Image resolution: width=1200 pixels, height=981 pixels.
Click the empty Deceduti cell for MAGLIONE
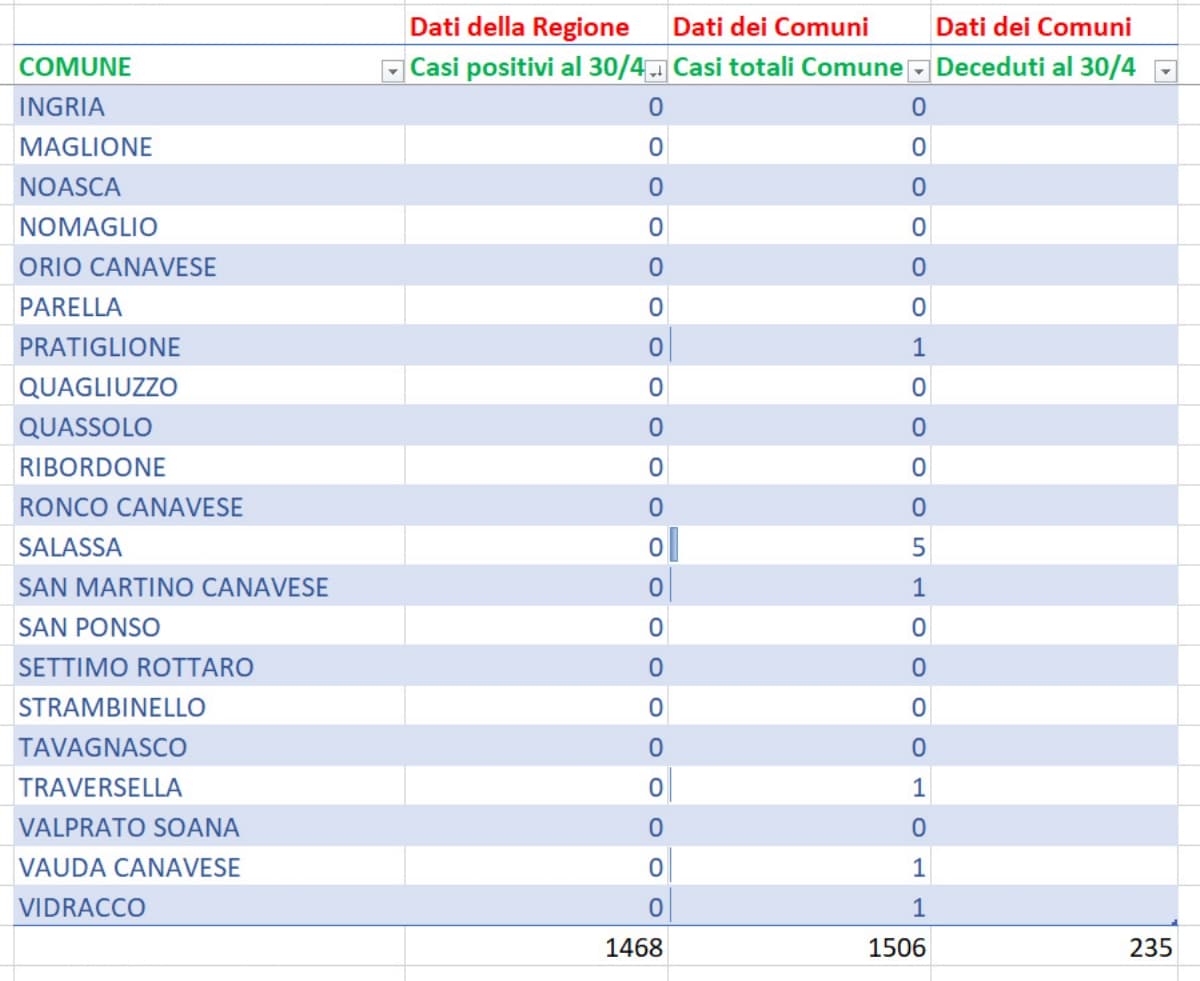(1054, 147)
